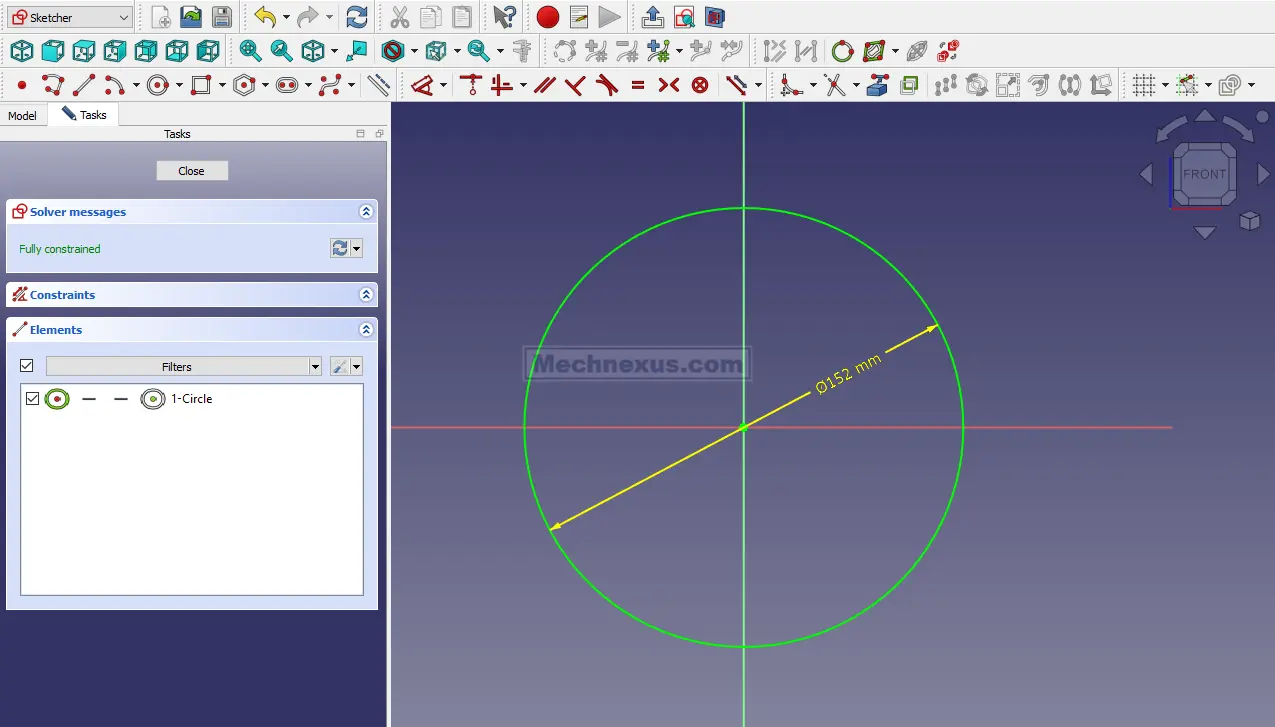Open the Sketcher workbench dropdown
The image size is (1275, 727).
point(69,17)
